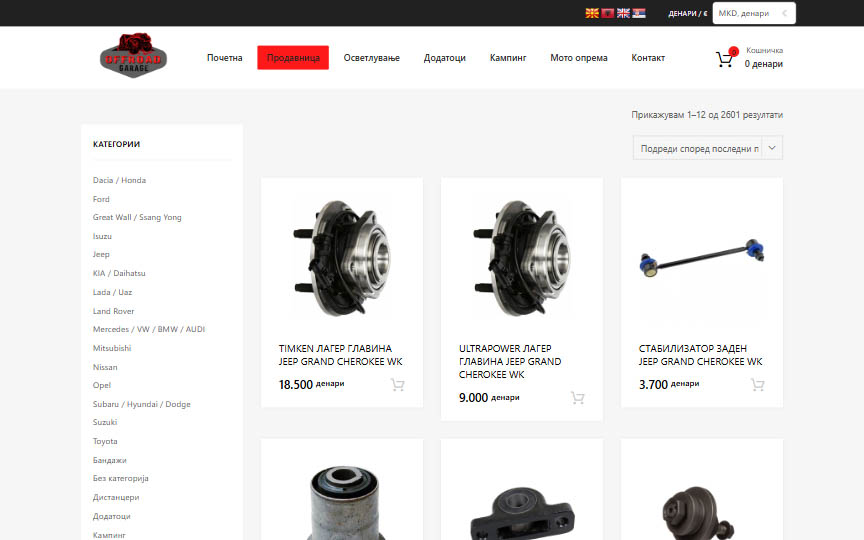
Task: Switch language using the Albanian flag
Action: pos(607,13)
